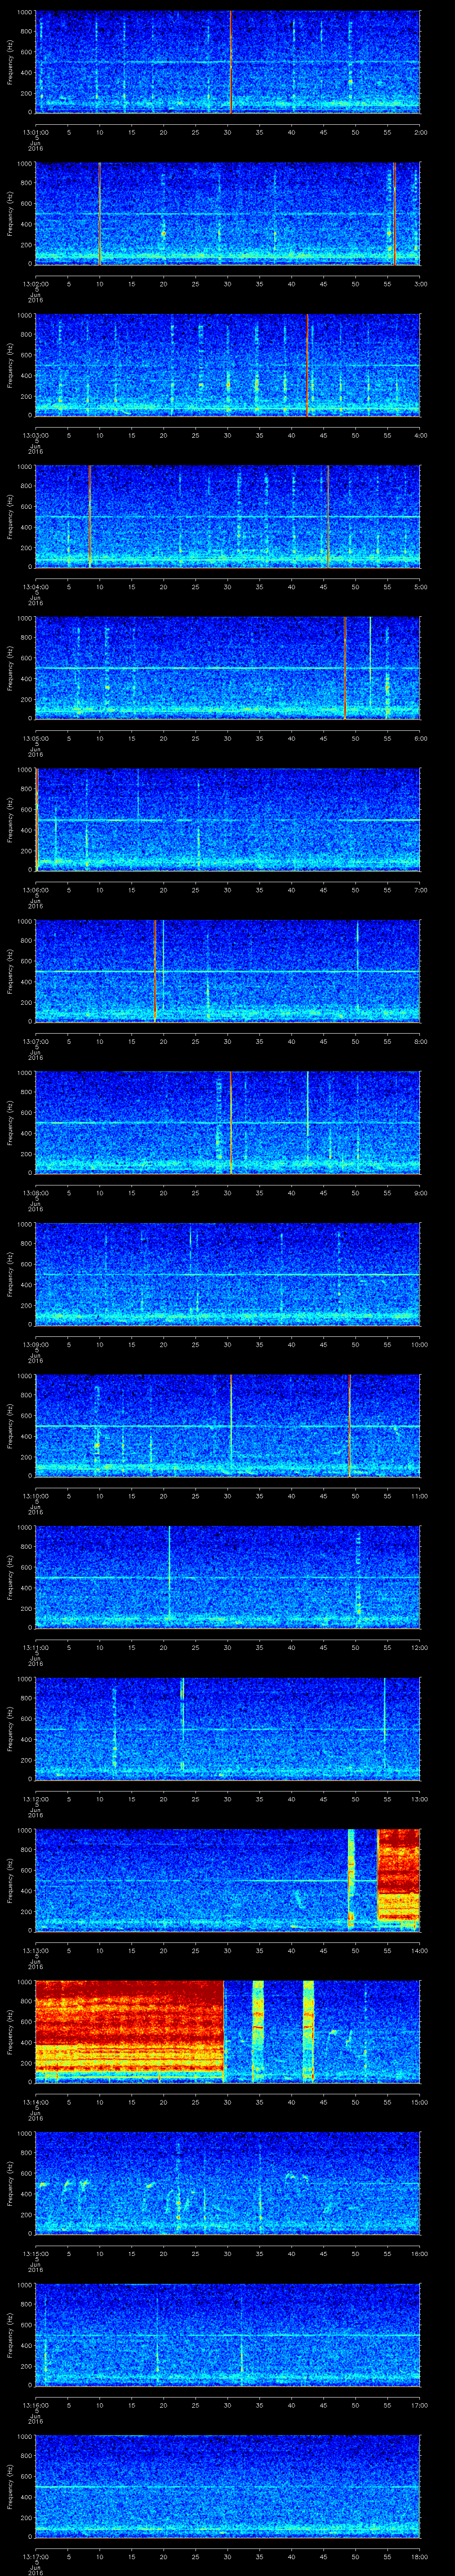Click the "13:13:00" start time label

coord(36,1950)
